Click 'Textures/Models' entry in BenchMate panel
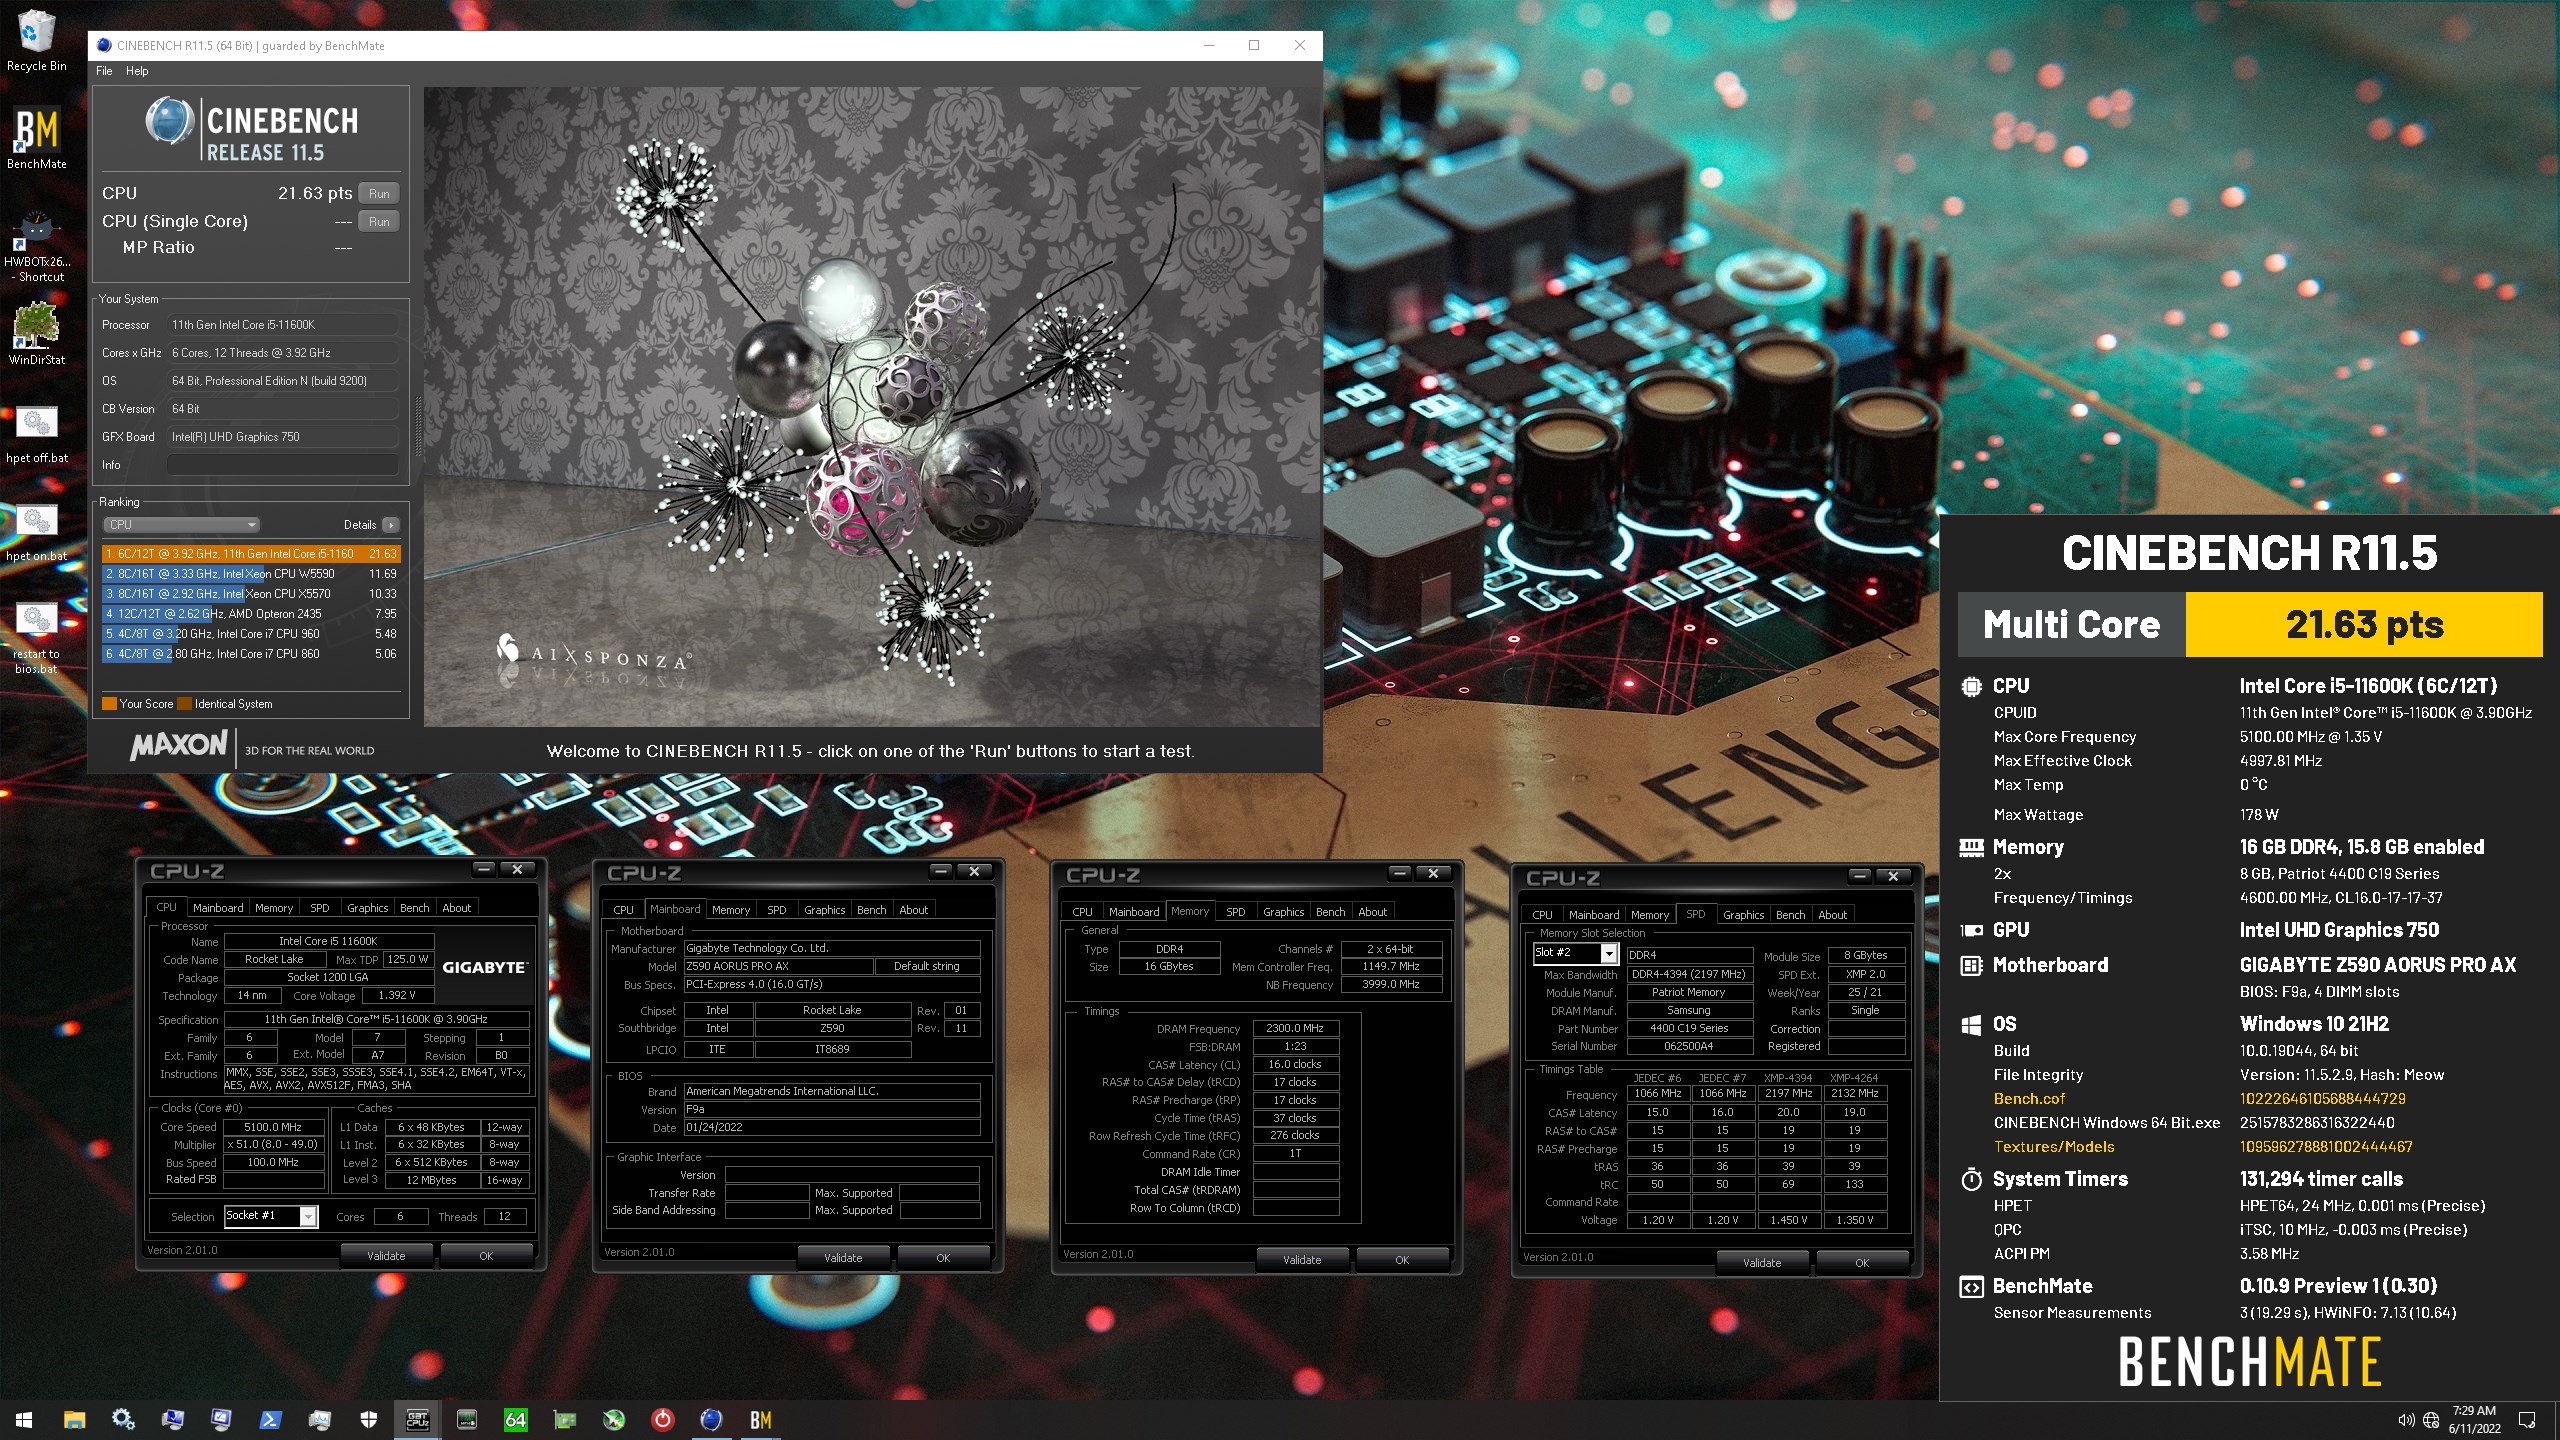 click(x=2054, y=1147)
